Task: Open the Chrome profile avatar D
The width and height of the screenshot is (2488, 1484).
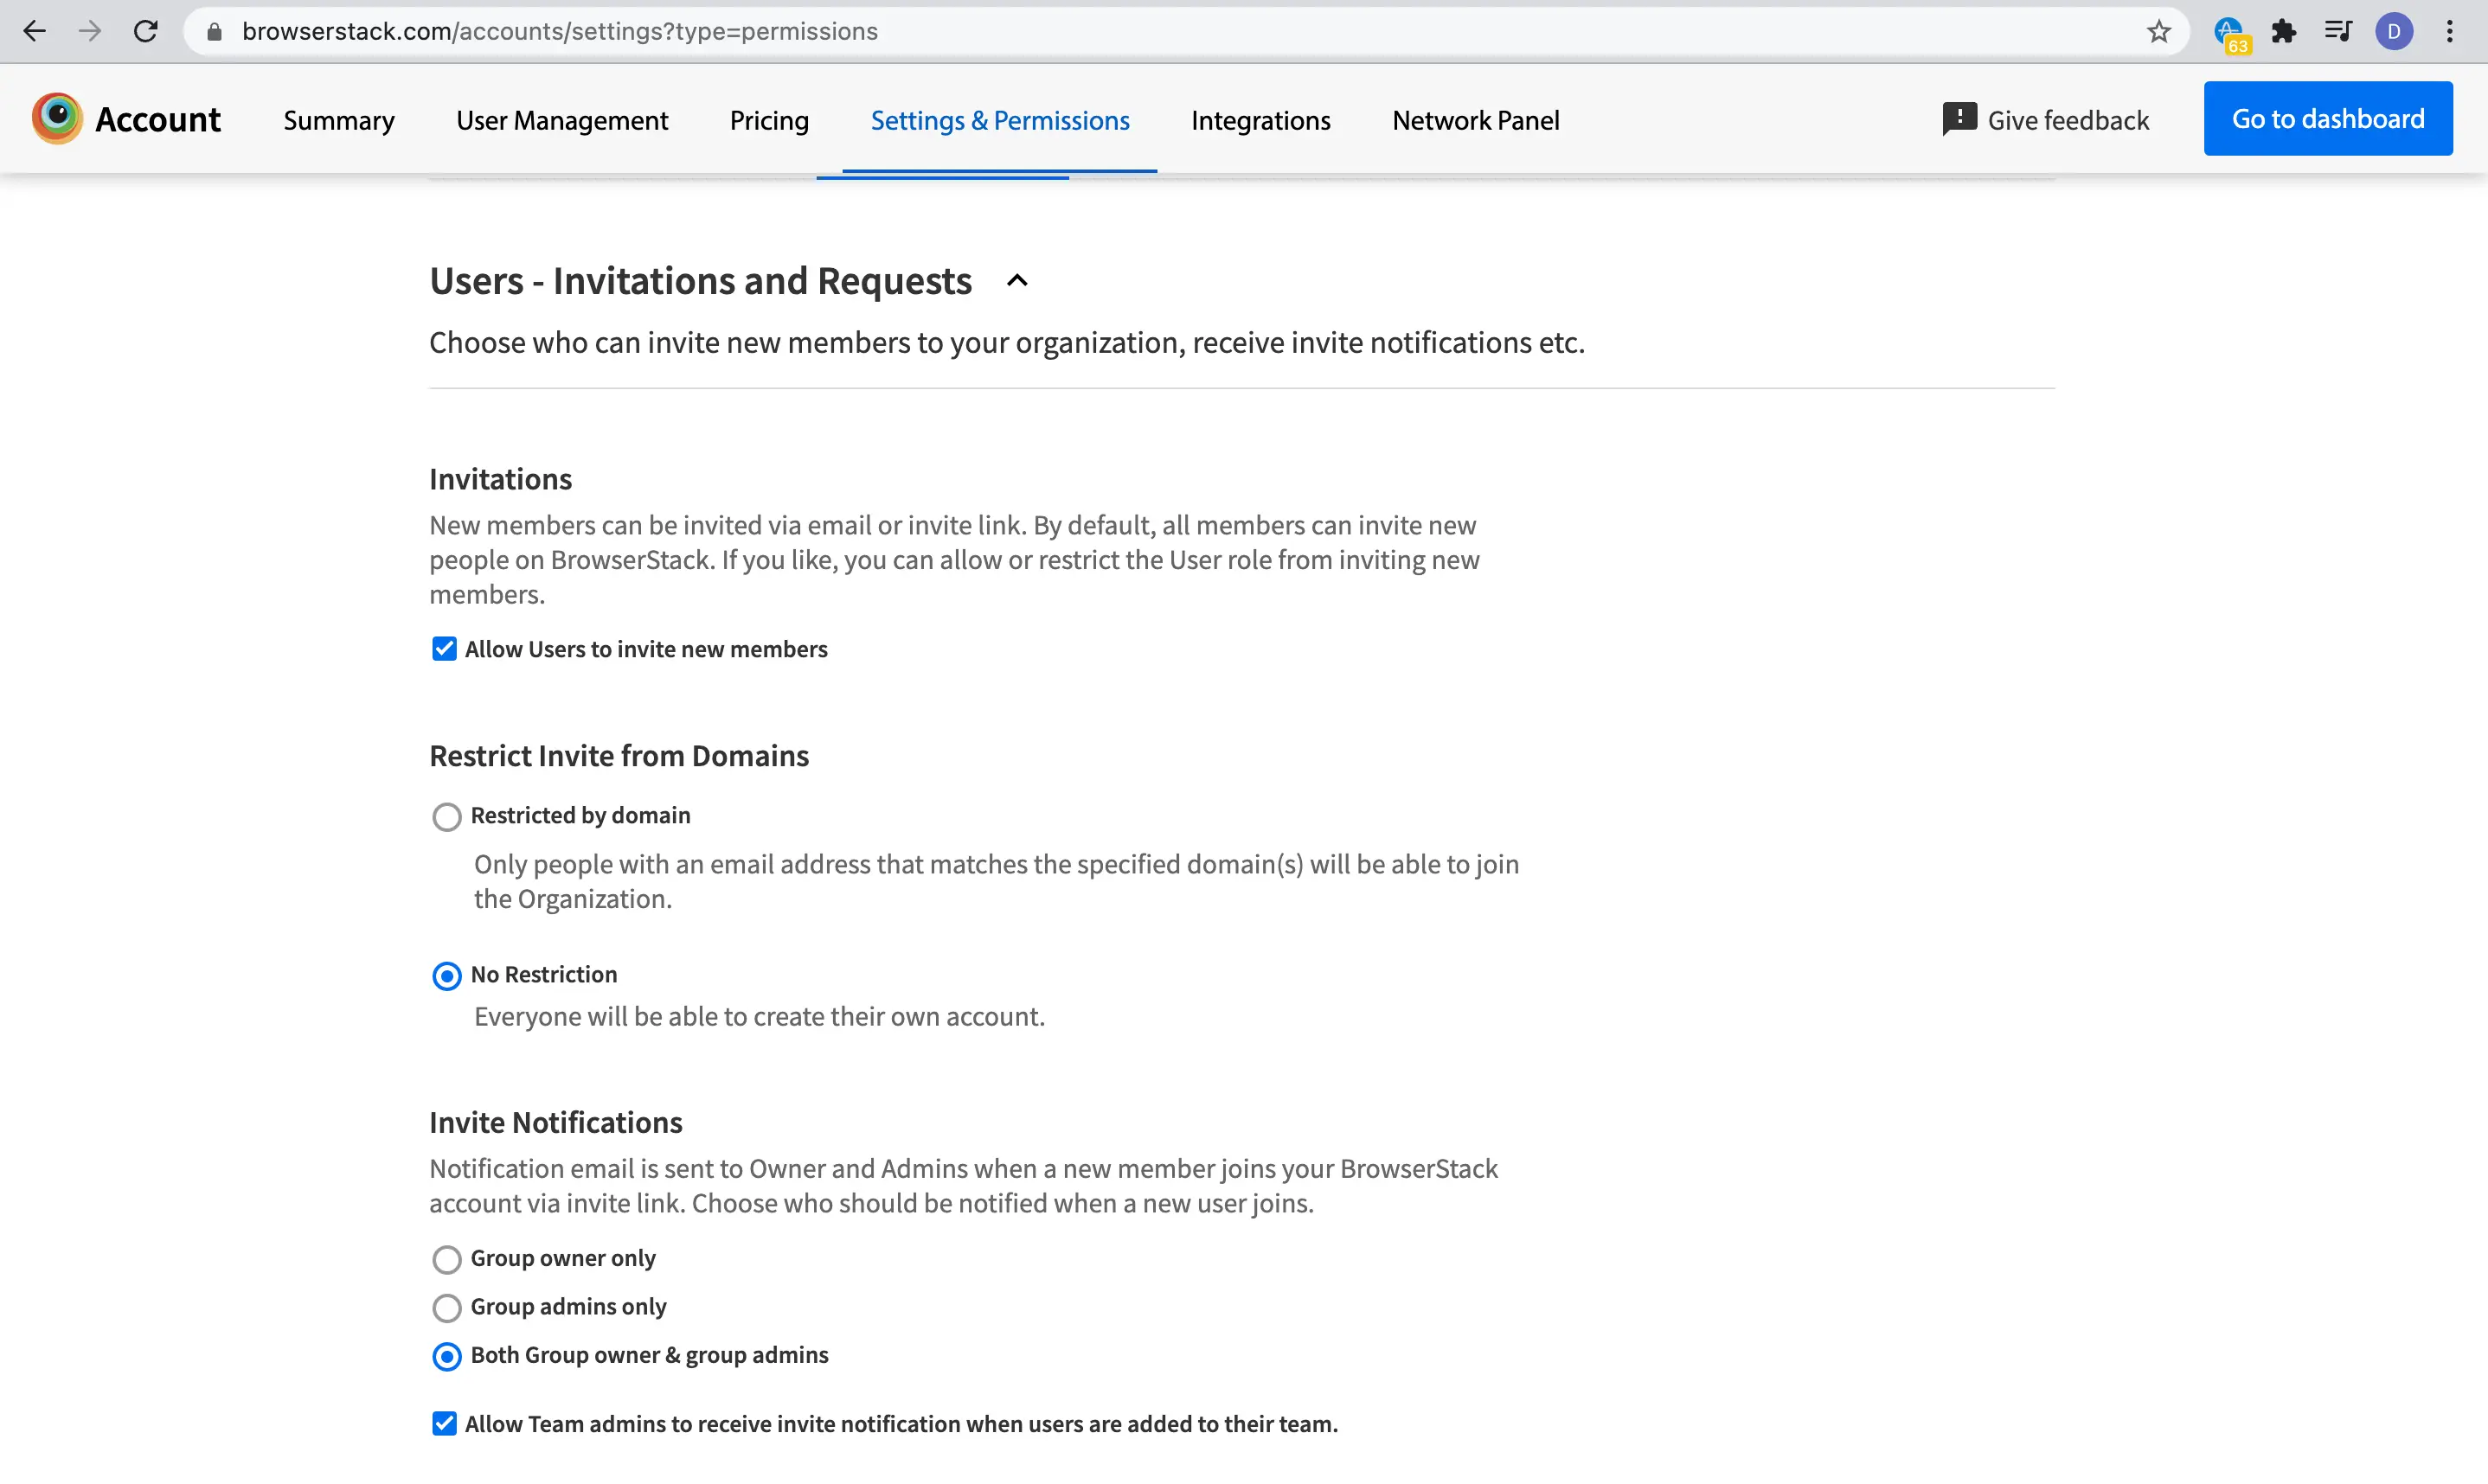Action: click(x=2393, y=31)
